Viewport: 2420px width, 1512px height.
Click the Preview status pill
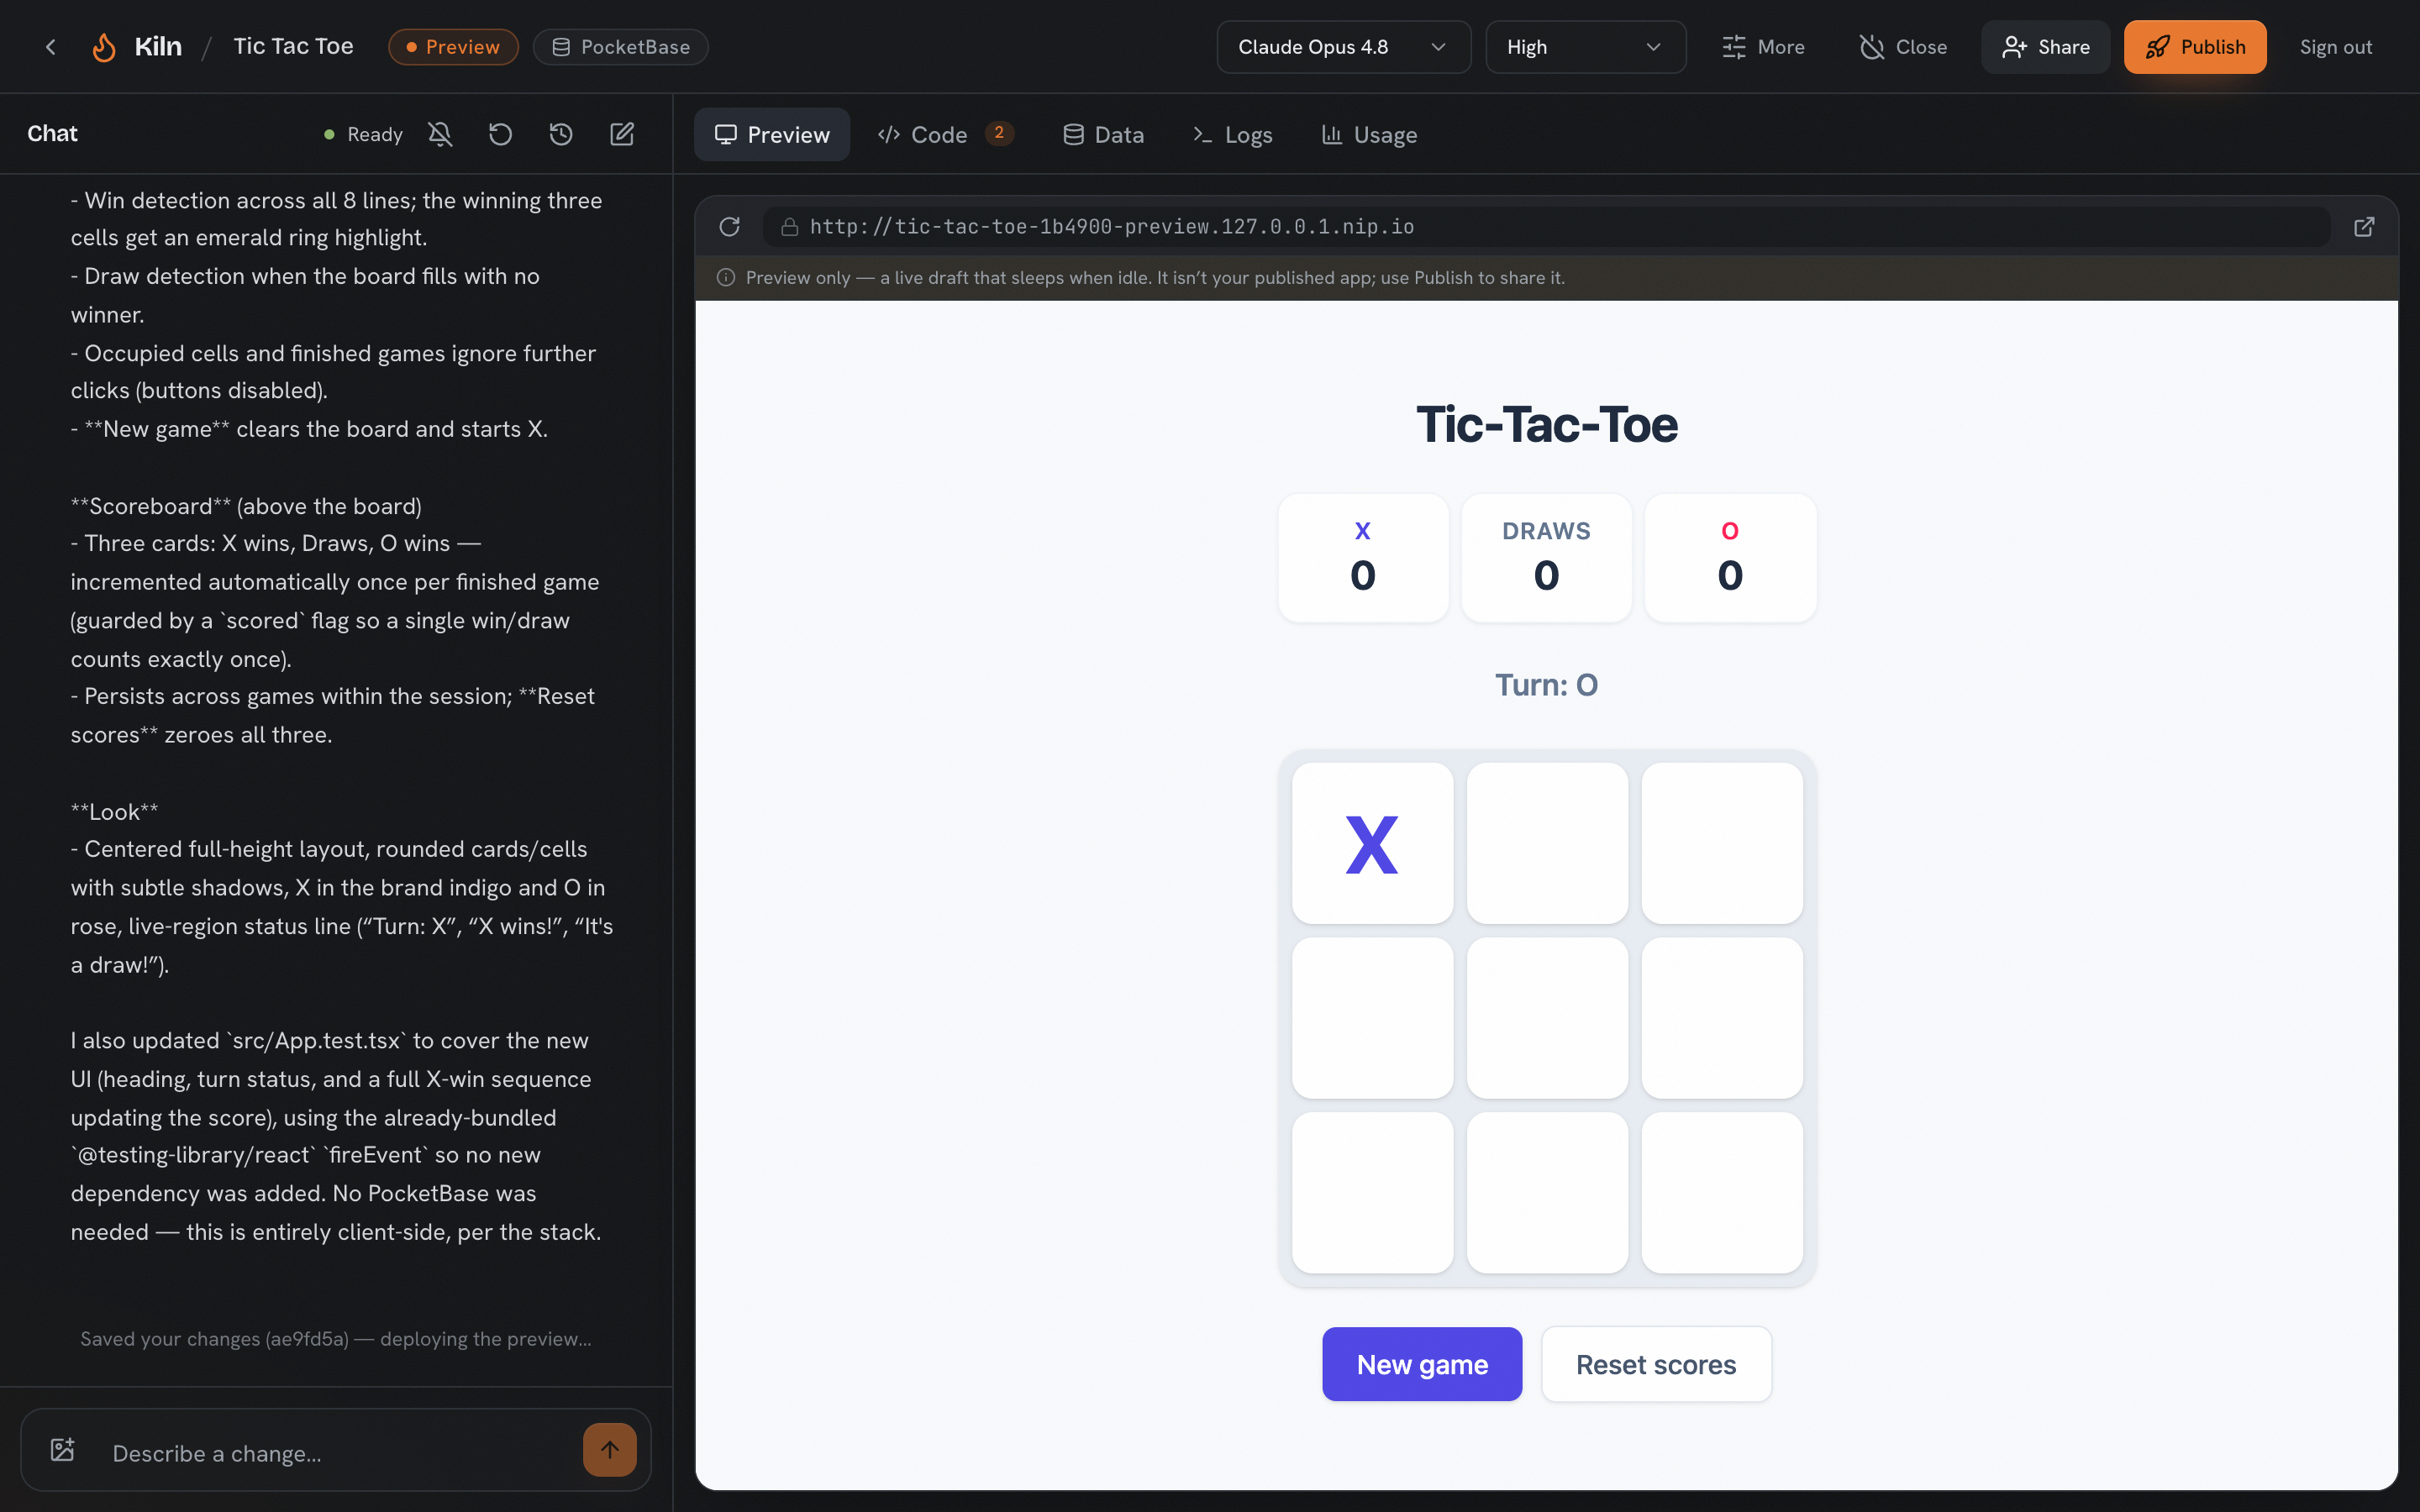[x=453, y=47]
